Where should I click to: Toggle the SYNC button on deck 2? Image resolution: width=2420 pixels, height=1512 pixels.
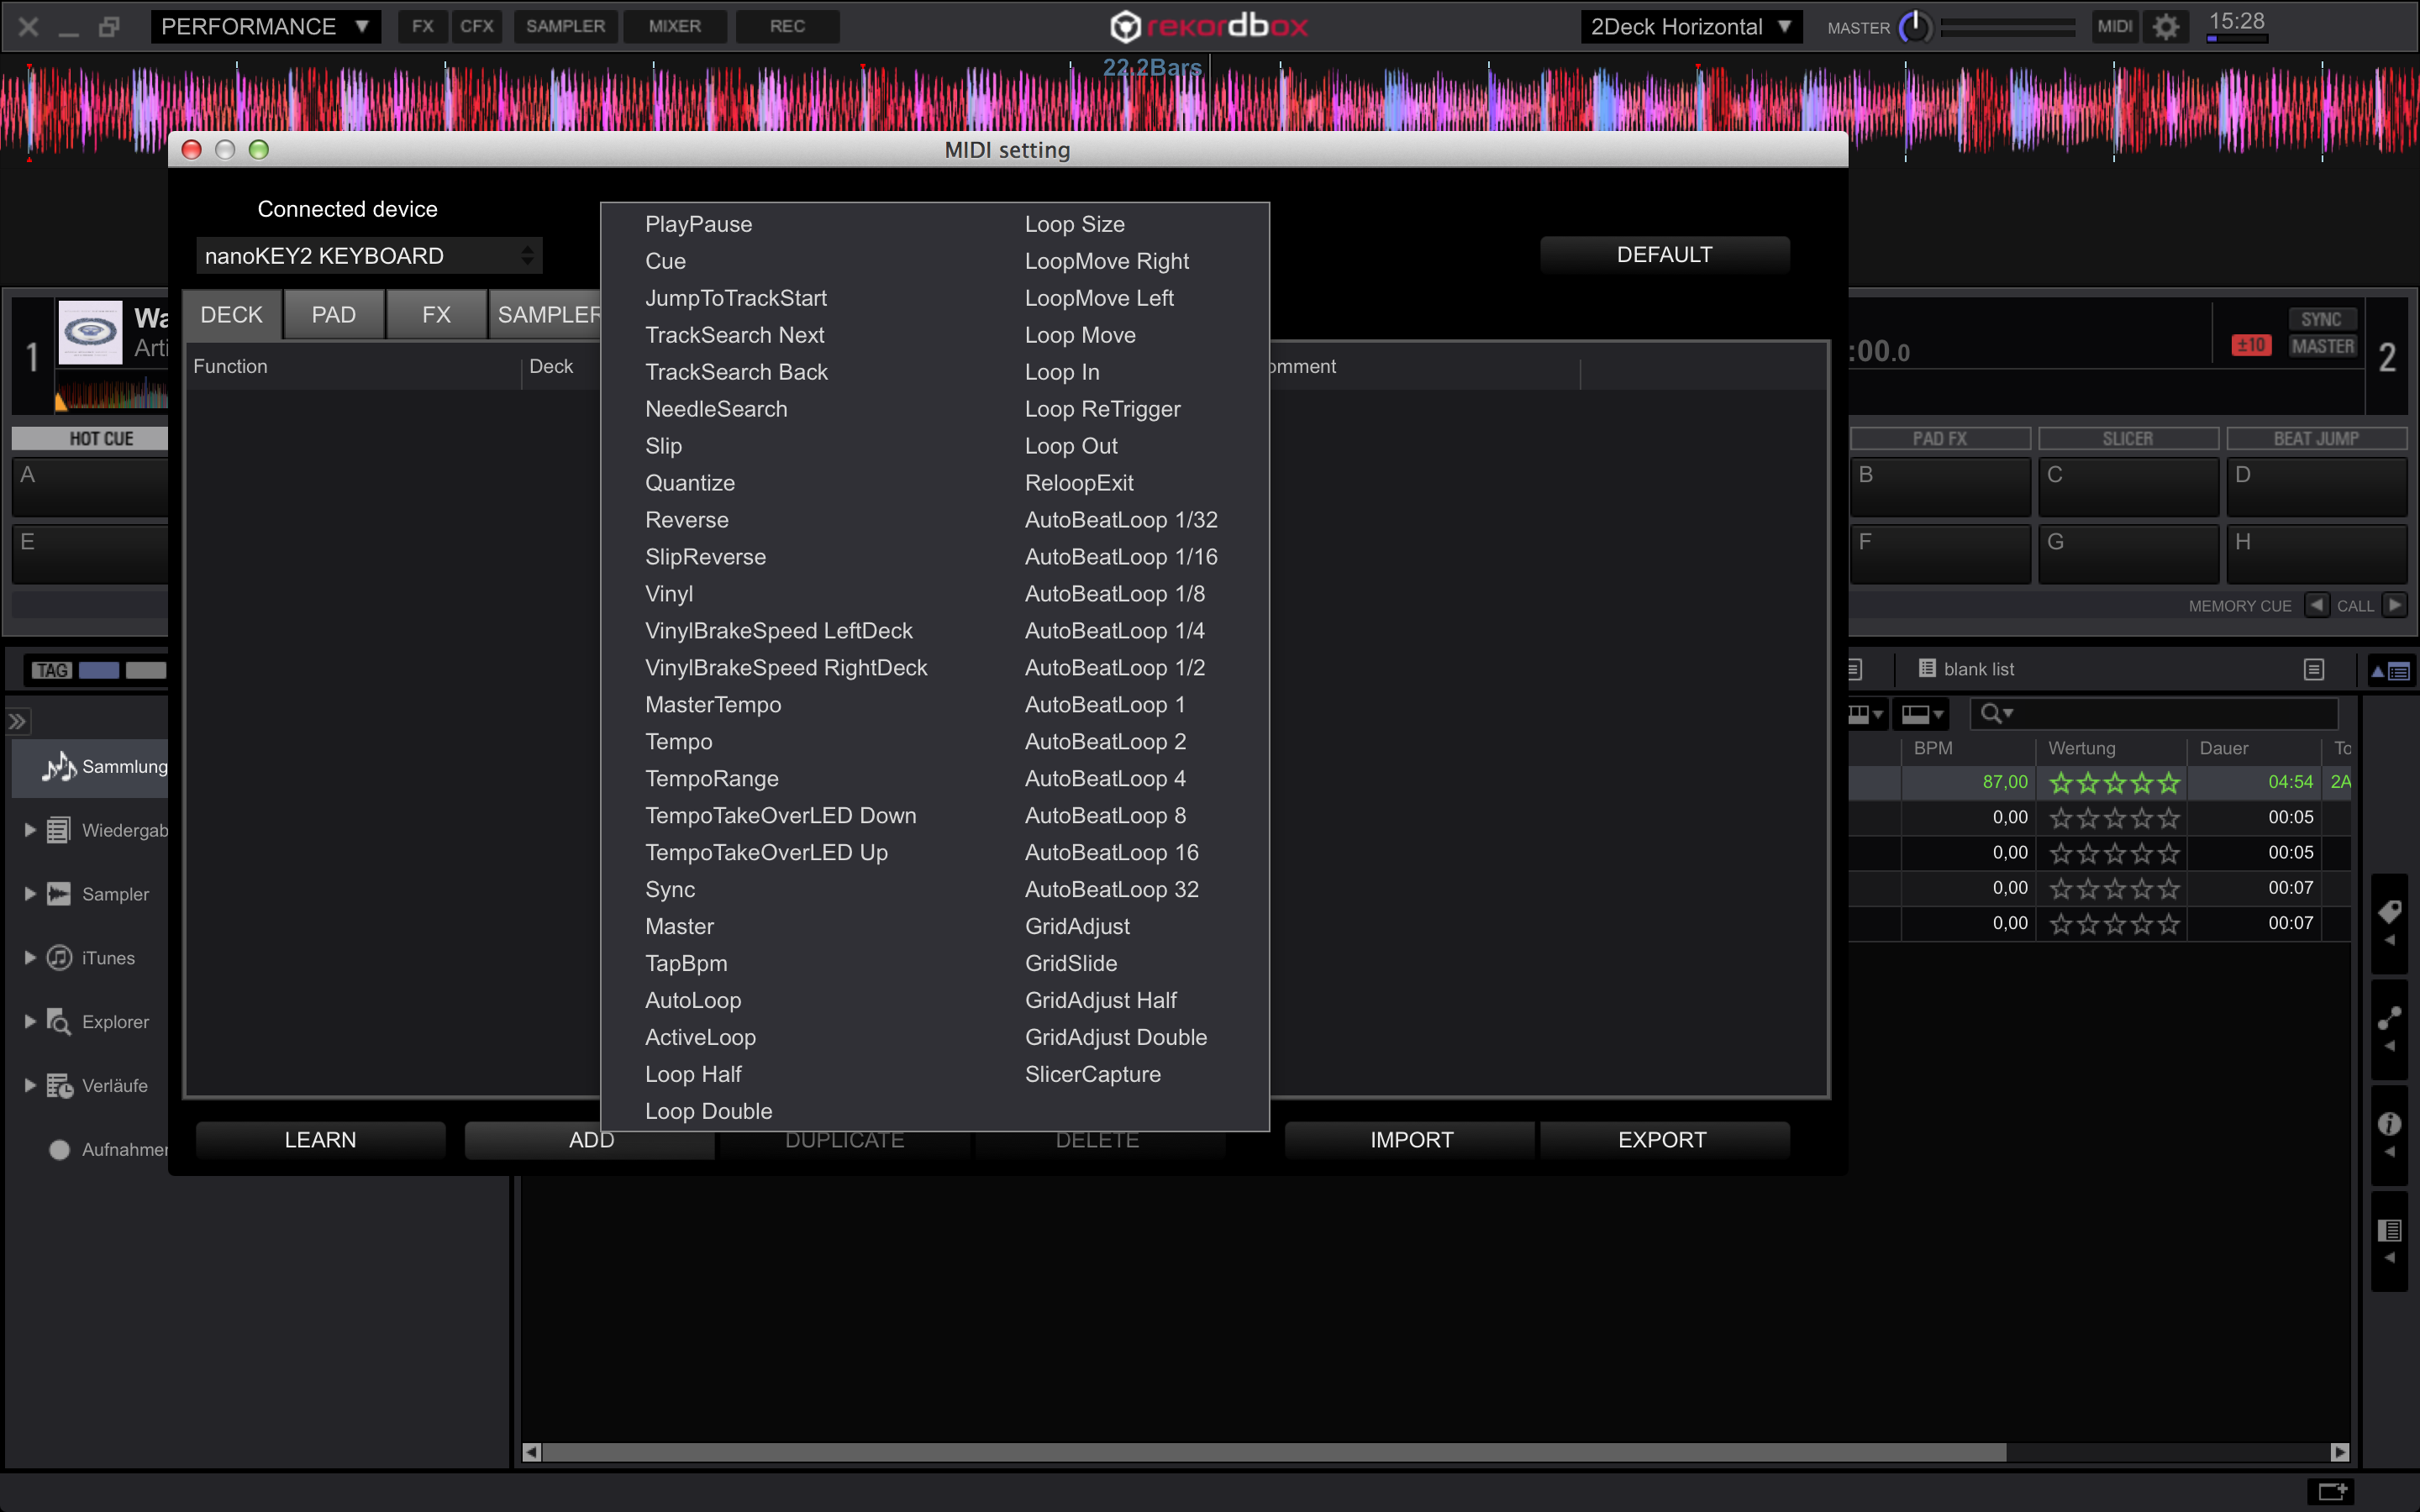2321,319
